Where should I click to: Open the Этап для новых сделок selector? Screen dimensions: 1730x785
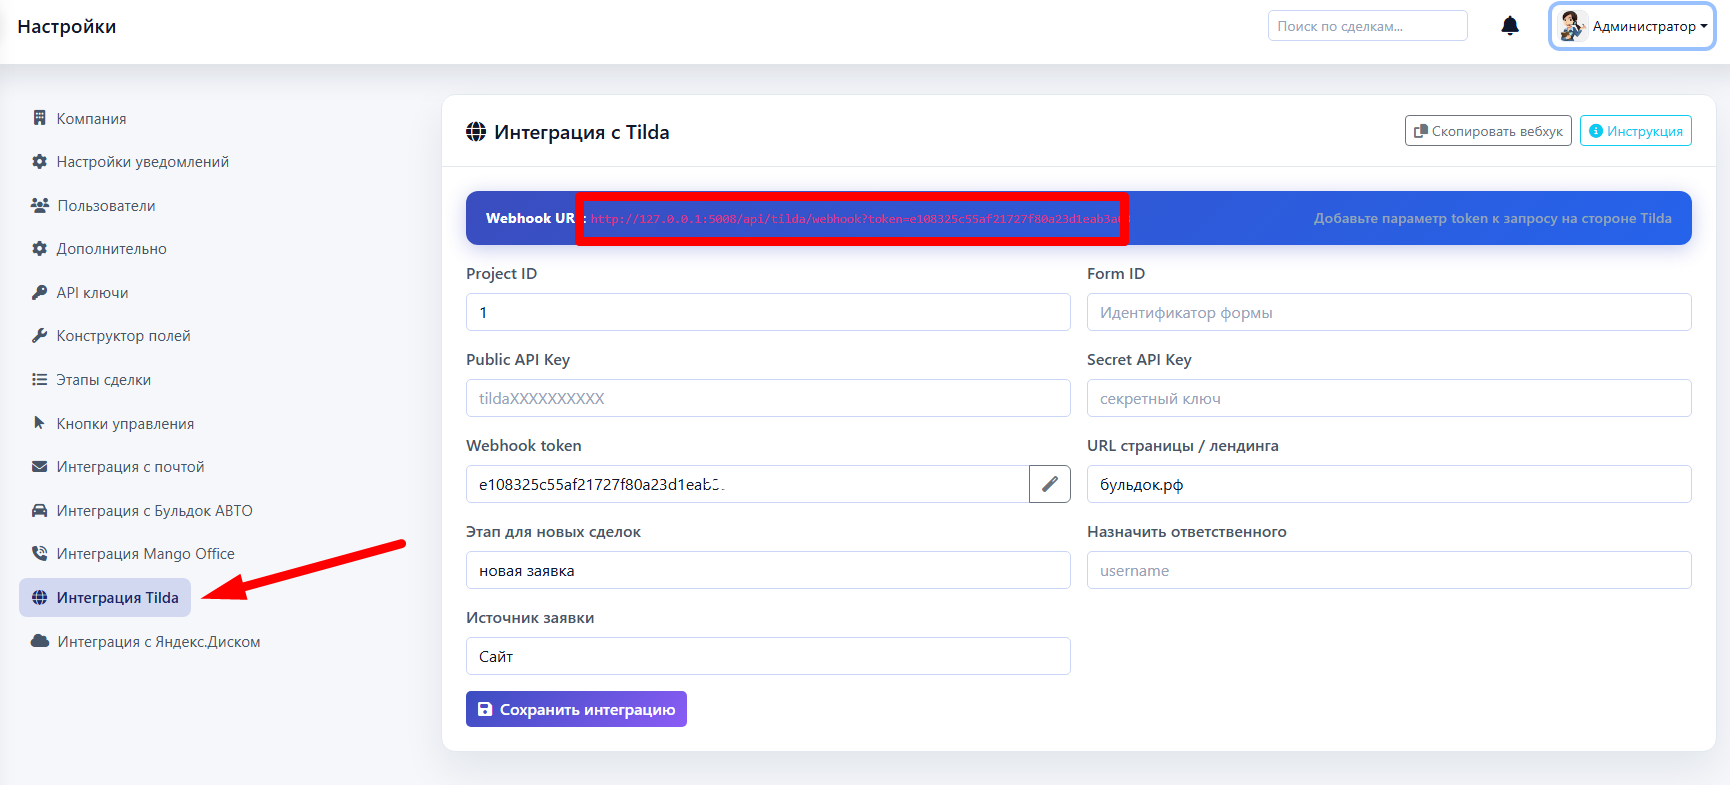click(767, 570)
